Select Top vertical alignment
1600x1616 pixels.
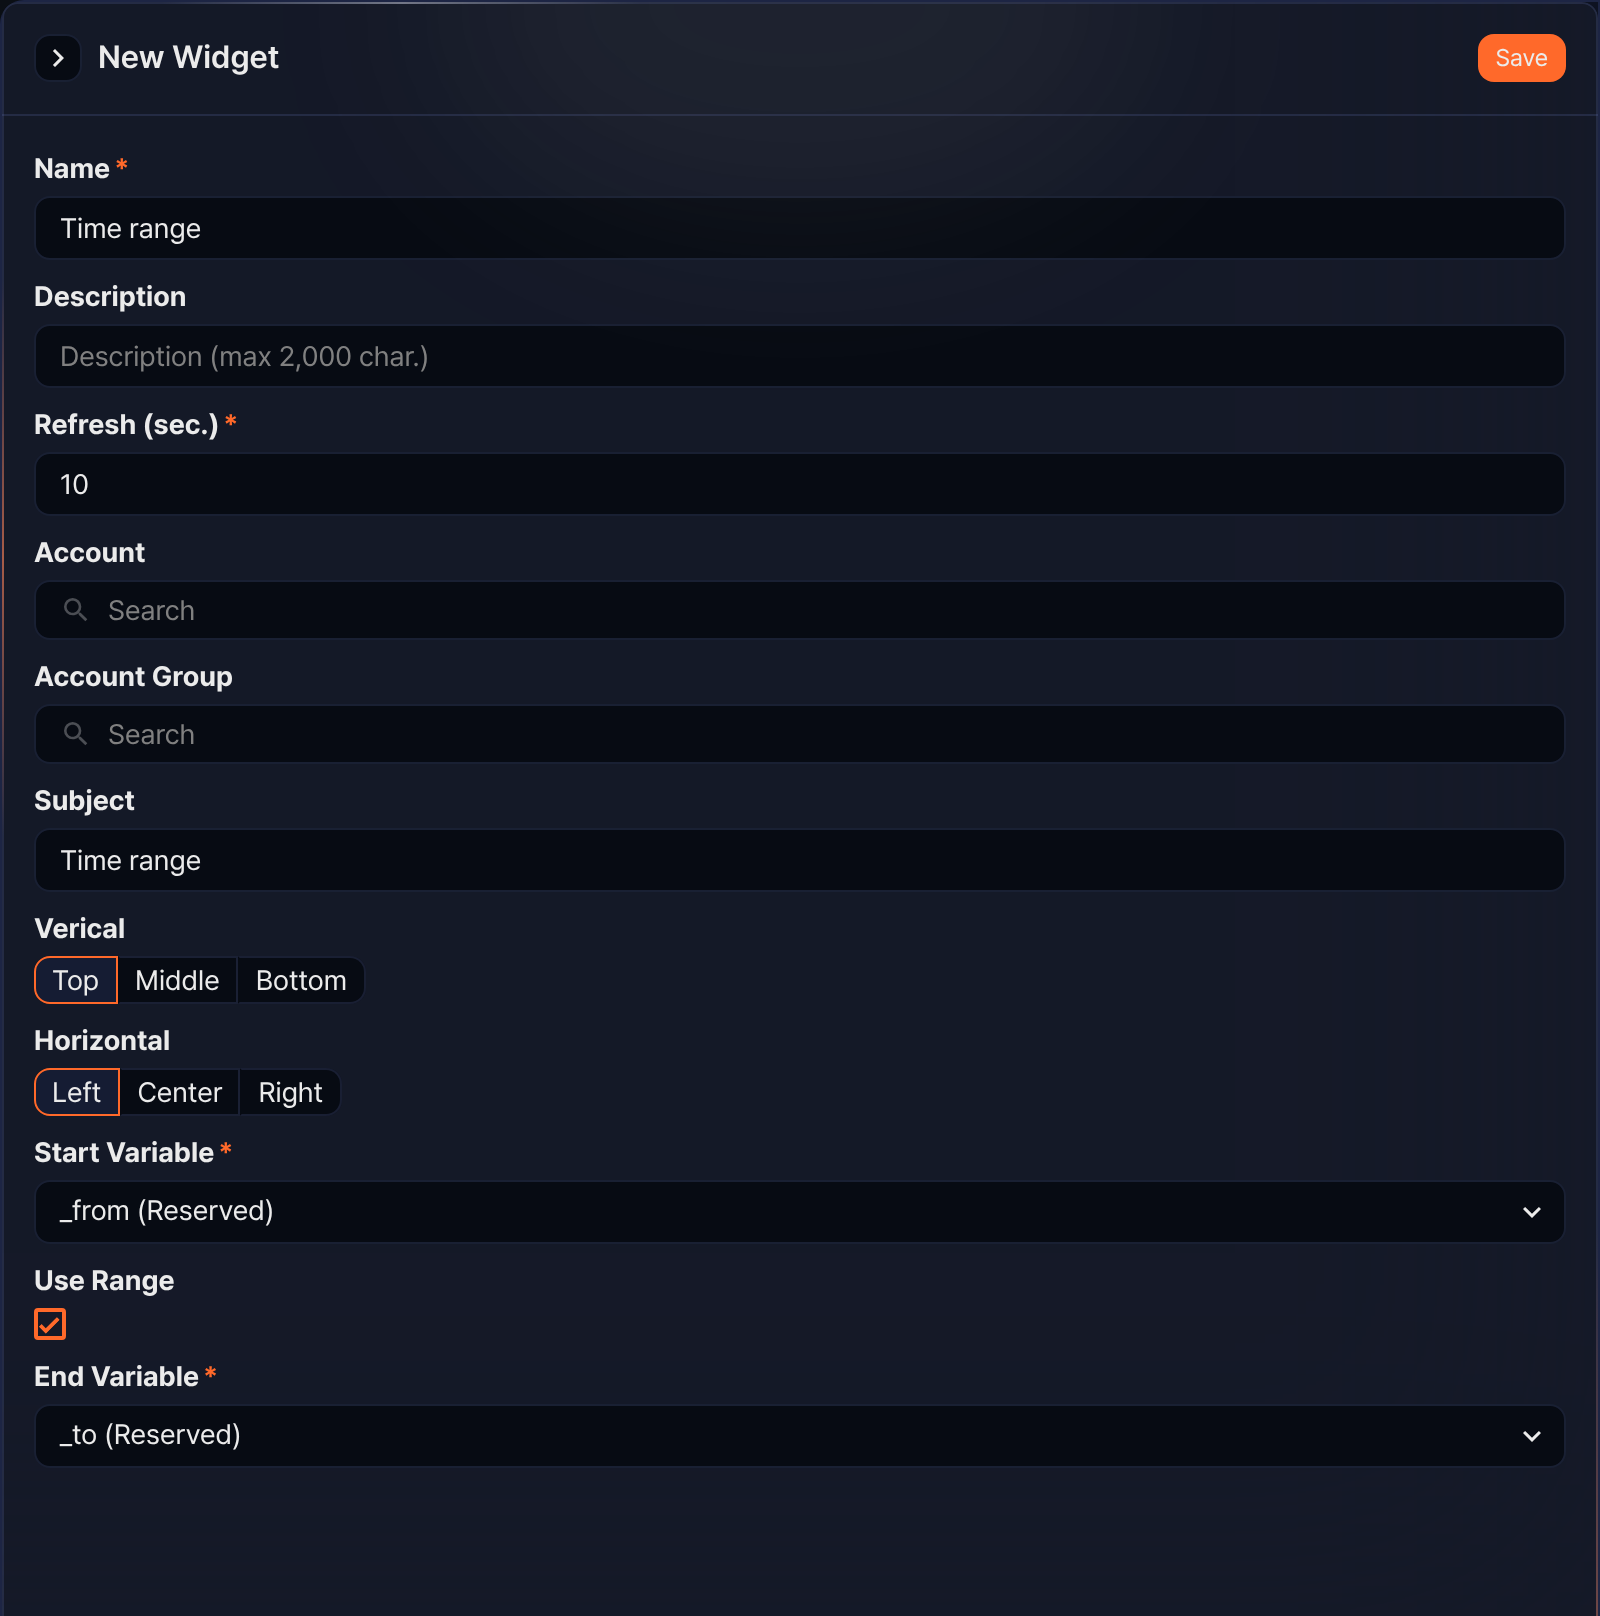click(x=76, y=980)
